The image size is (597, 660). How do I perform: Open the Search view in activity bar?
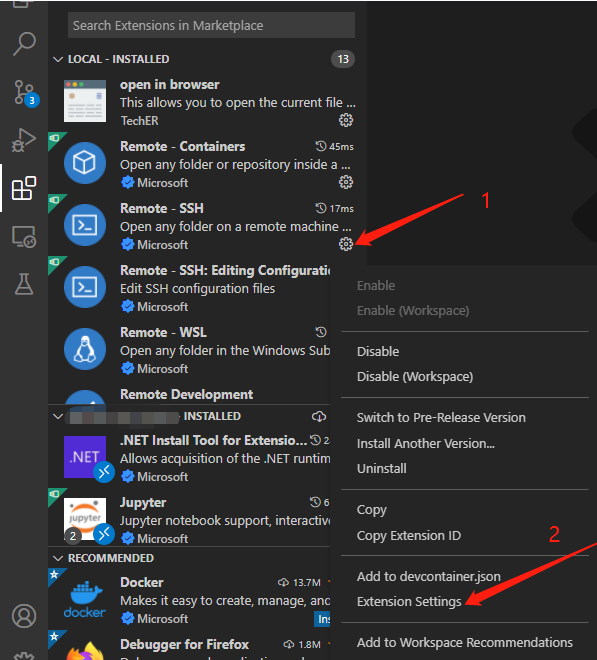[x=24, y=44]
